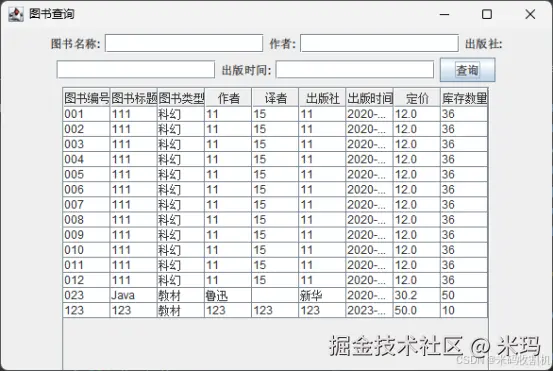Click the 查询 search button
Viewport: 554px width, 371px height.
click(x=467, y=70)
